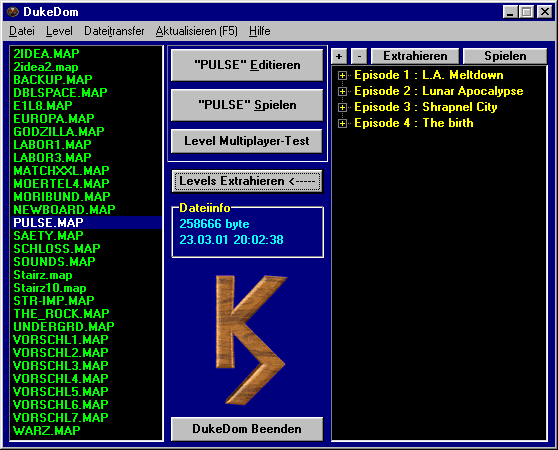Screen dimensions: 558x450
Task: Maximize the DukeDom window
Action: coord(526,12)
